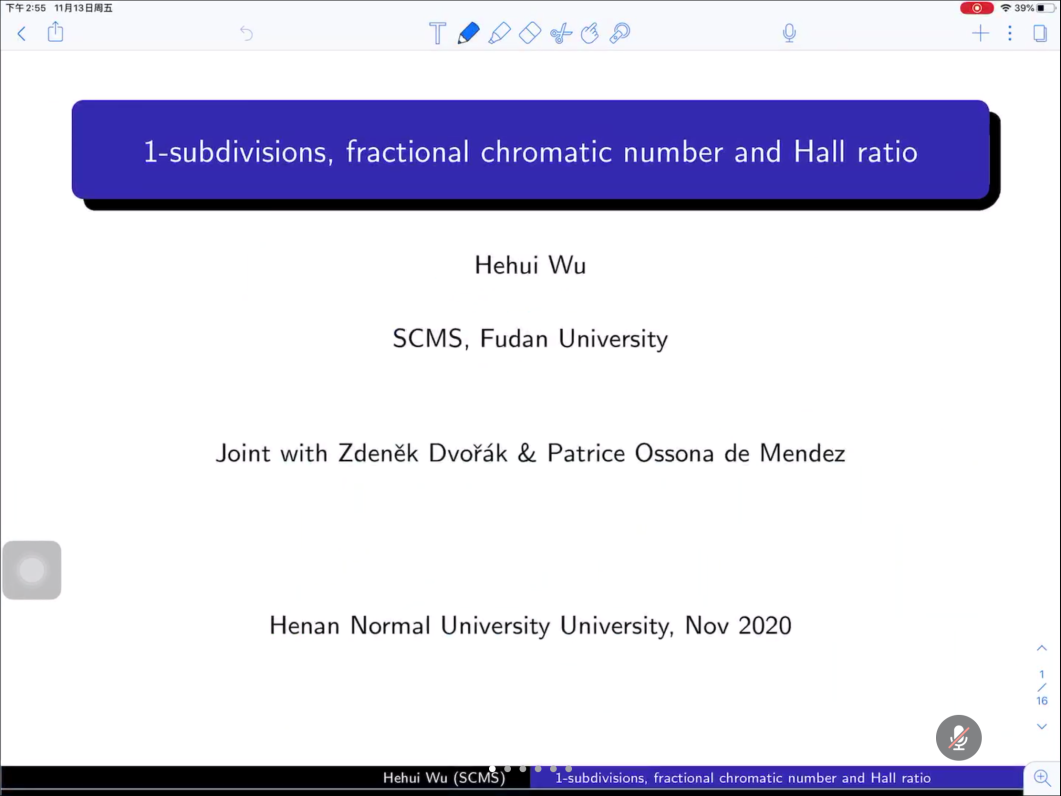The image size is (1061, 796).
Task: Switch to the Hand pan tool
Action: coord(590,33)
